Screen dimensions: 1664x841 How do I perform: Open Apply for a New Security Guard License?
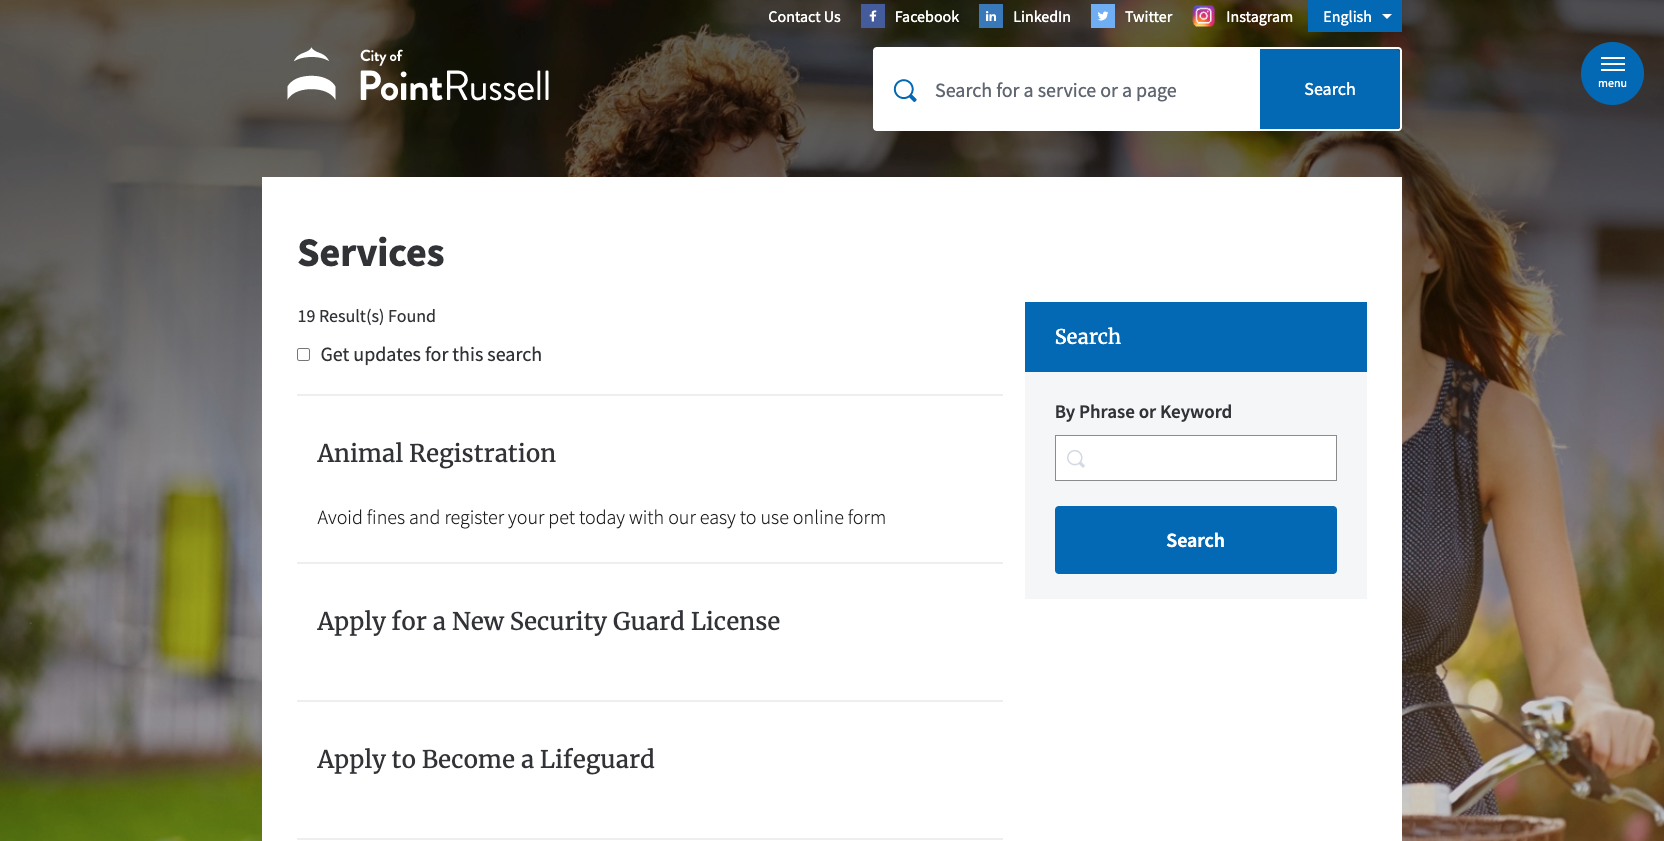pos(548,621)
